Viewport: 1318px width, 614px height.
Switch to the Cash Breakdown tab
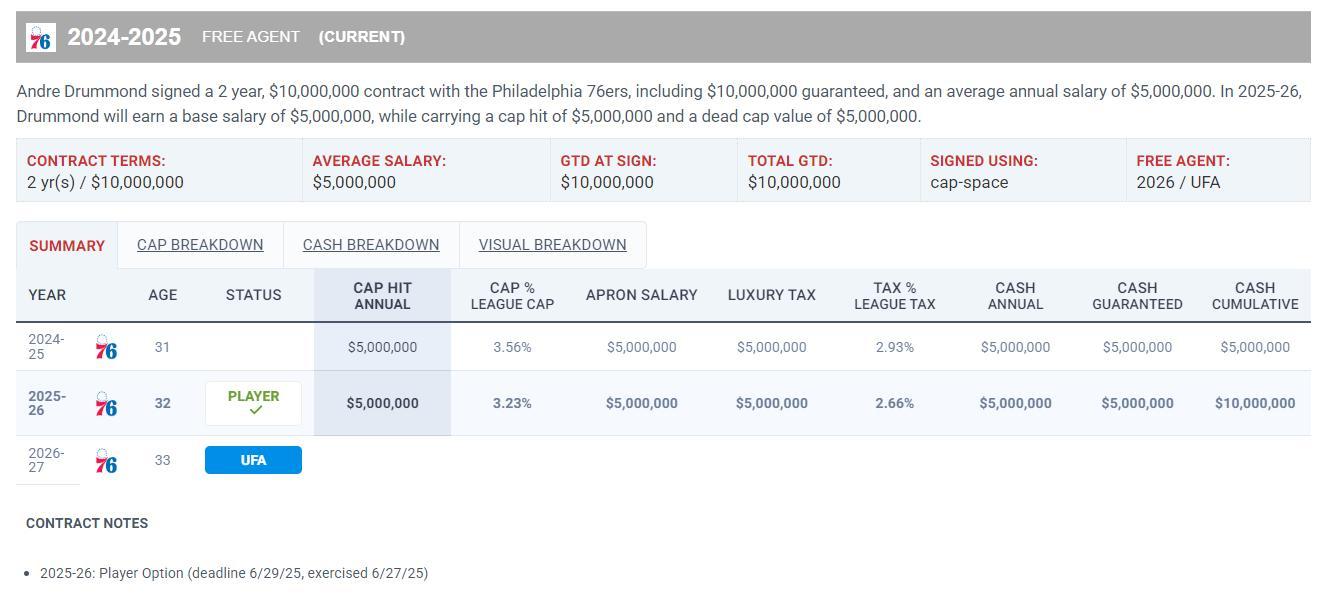371,245
